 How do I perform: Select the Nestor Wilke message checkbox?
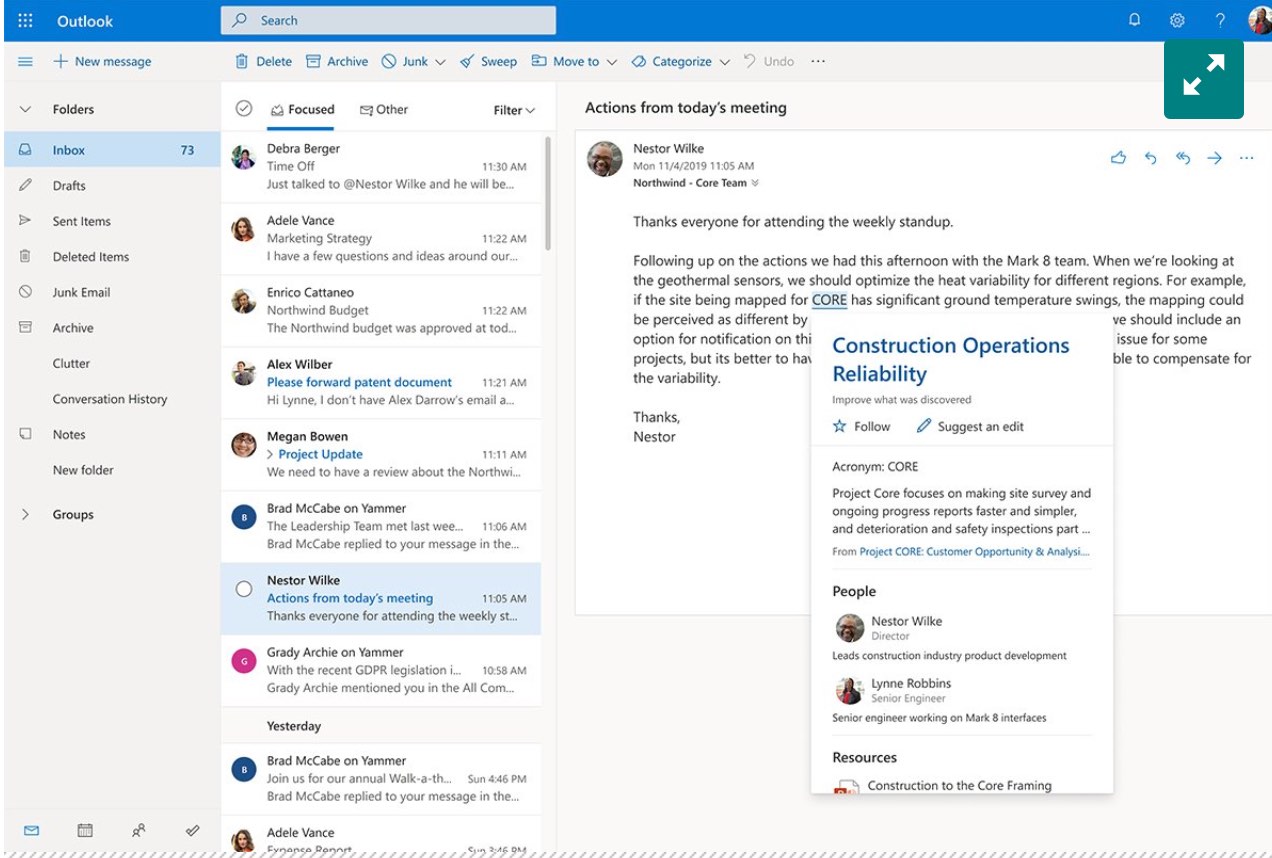click(x=244, y=589)
